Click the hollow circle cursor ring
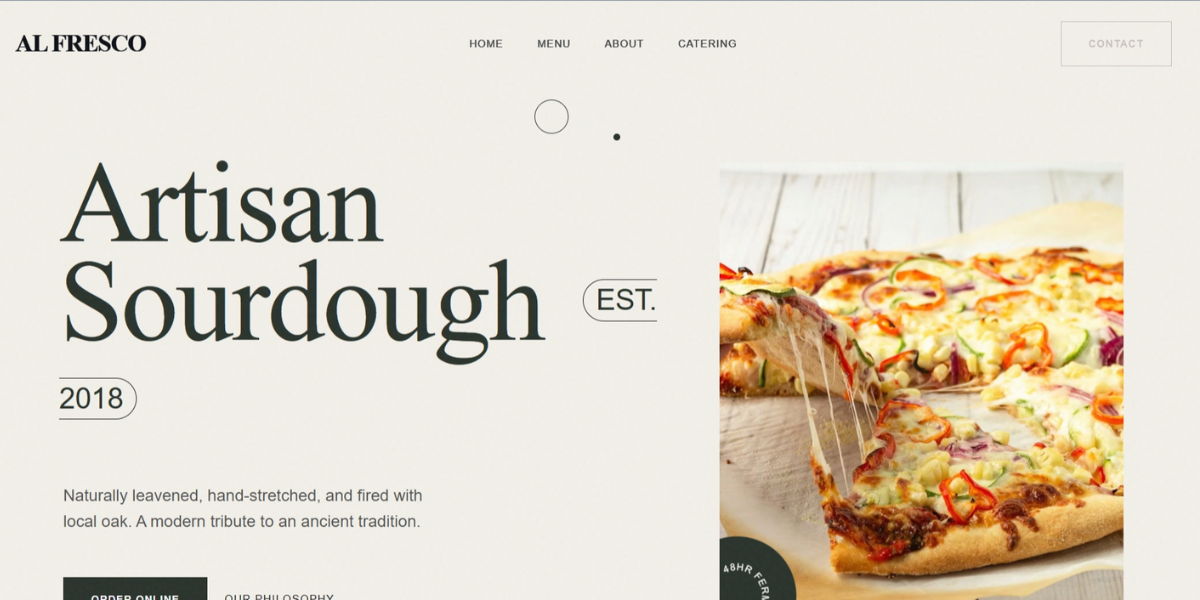1200x600 pixels. tap(551, 117)
